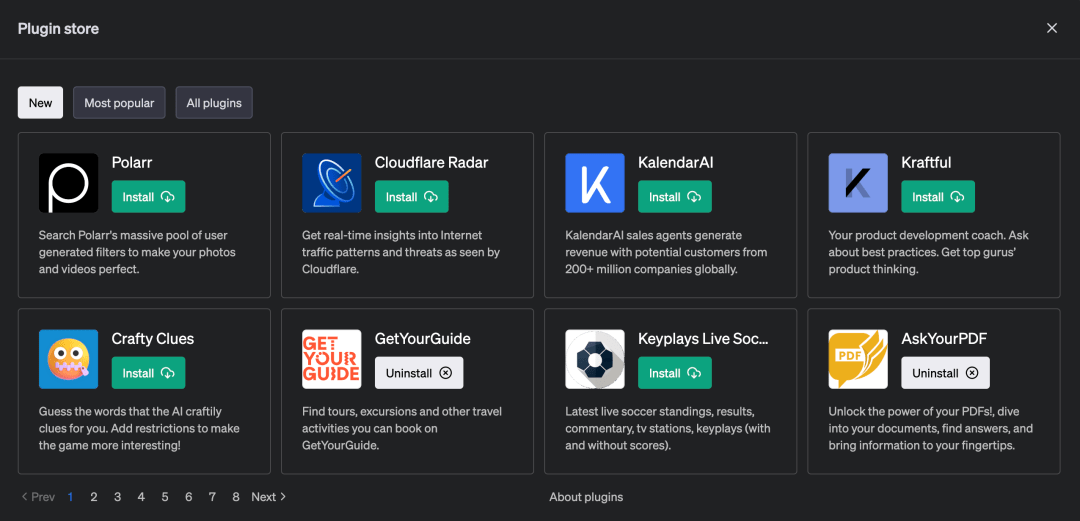Close the Plugin store dialog
Screen dimensions: 1080x521
1051,28
